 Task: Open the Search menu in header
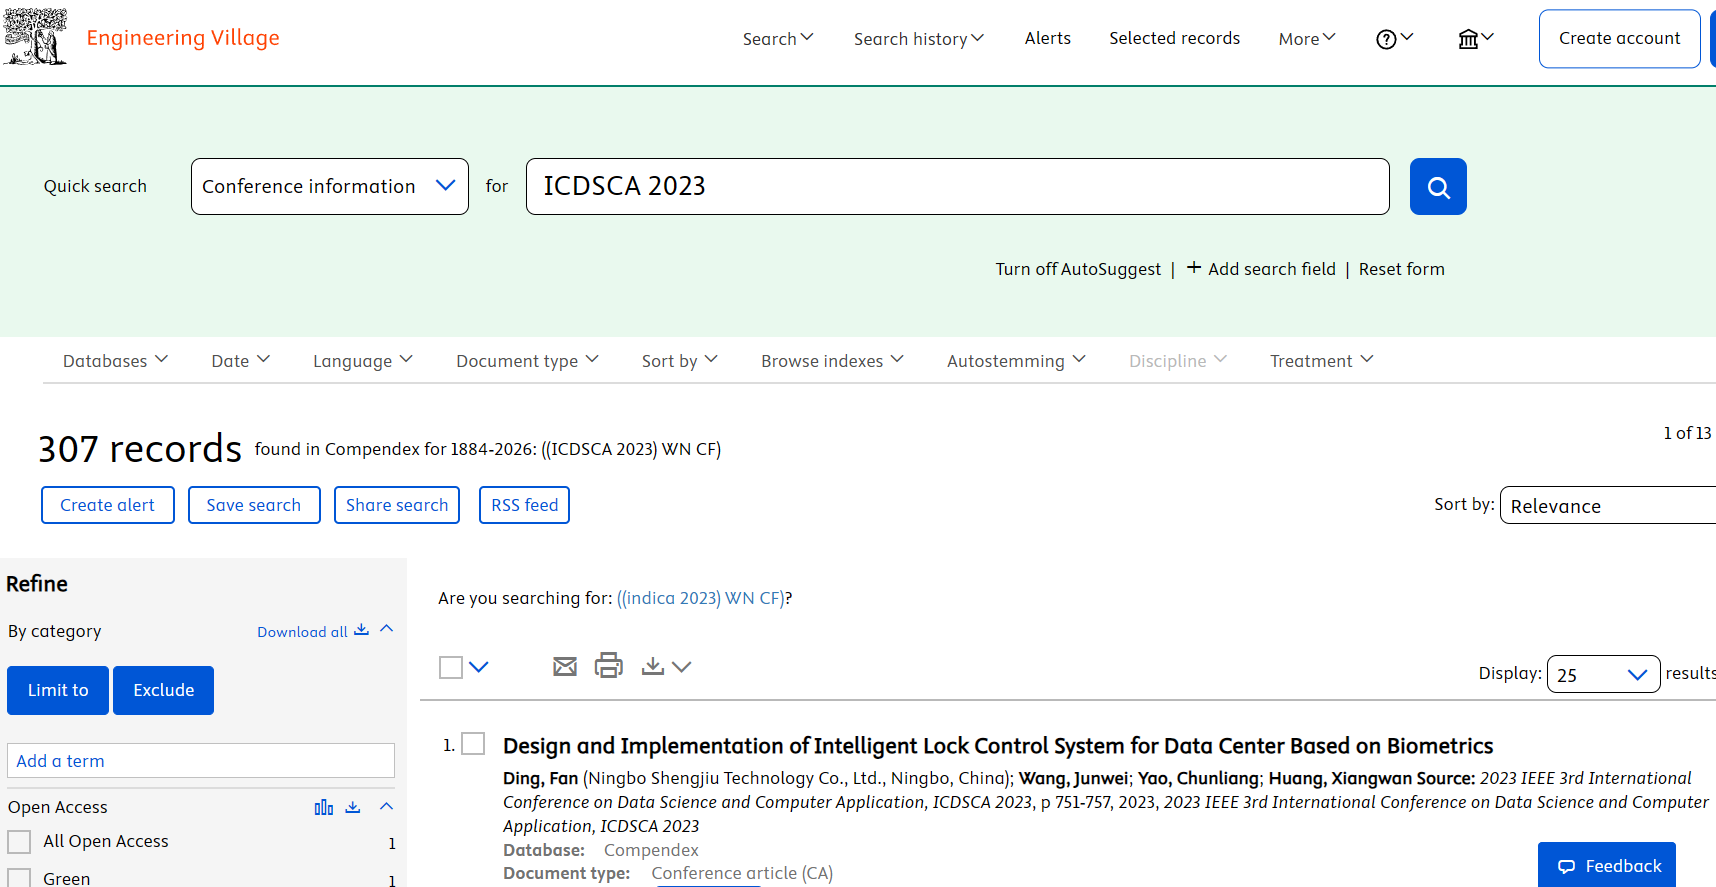tap(778, 39)
